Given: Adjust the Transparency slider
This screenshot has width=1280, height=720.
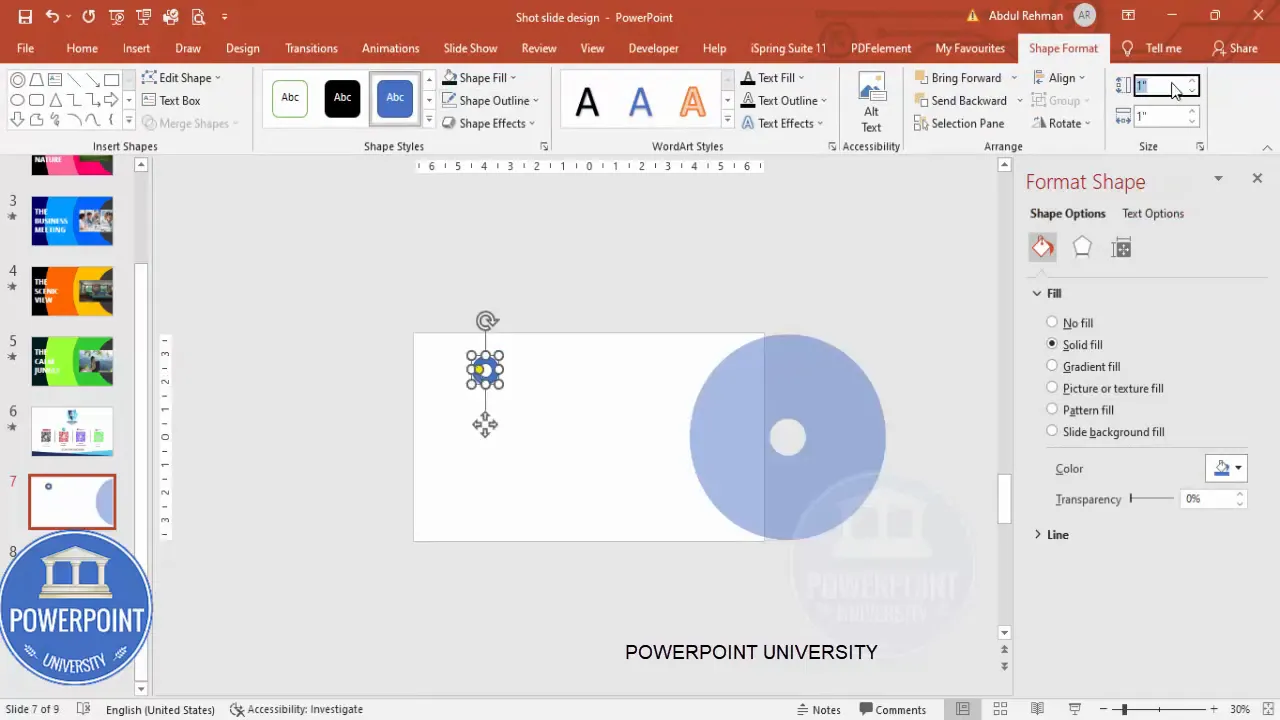Looking at the screenshot, I should pos(1152,498).
